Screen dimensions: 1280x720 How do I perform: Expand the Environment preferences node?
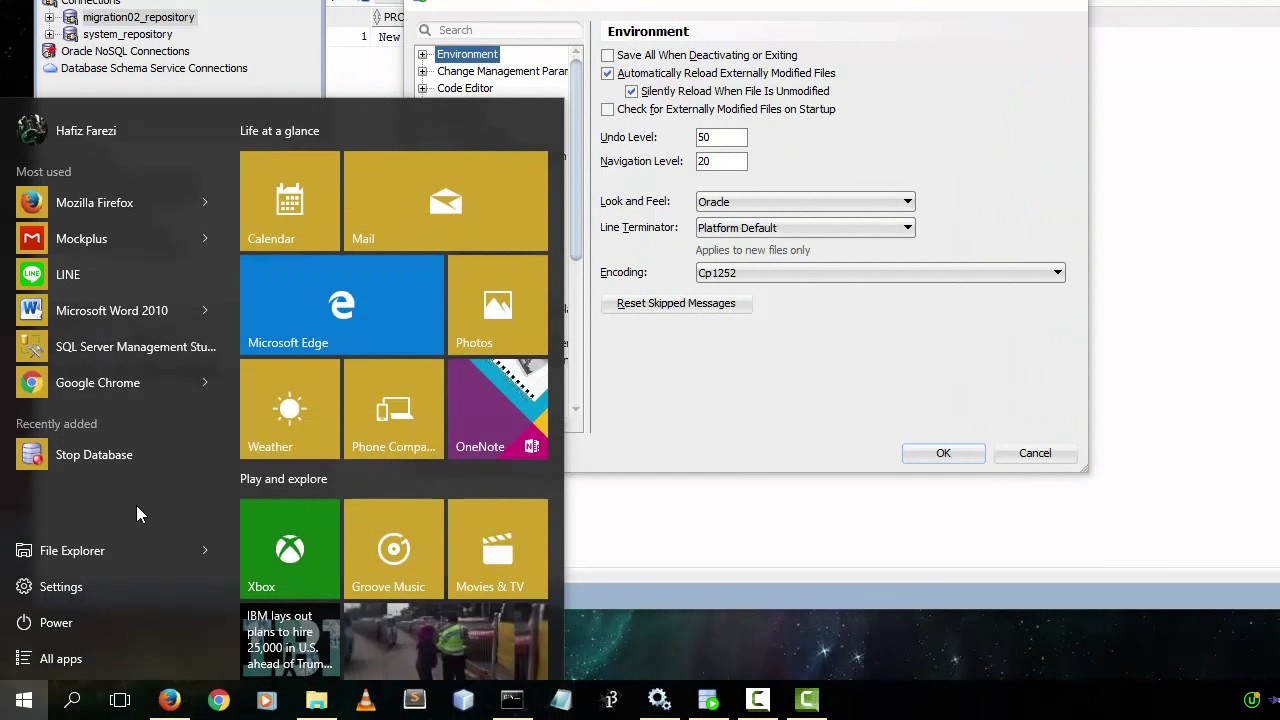pos(423,54)
